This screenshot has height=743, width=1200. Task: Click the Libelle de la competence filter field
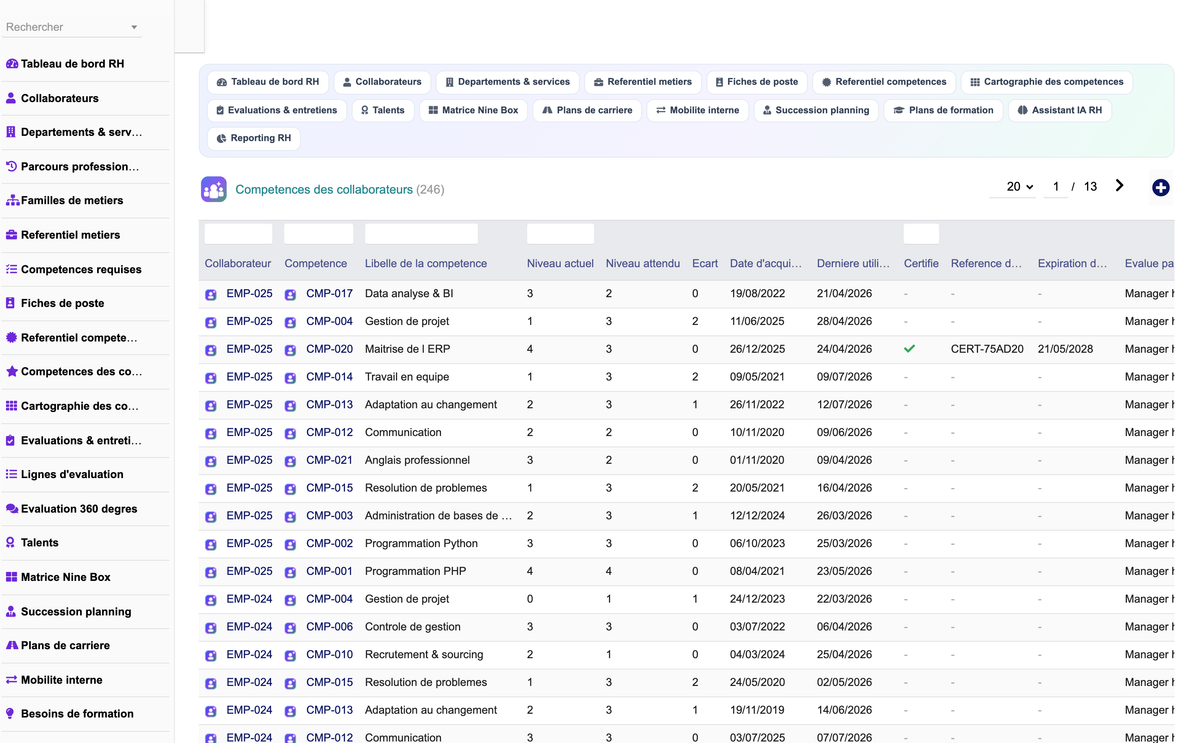coord(421,234)
